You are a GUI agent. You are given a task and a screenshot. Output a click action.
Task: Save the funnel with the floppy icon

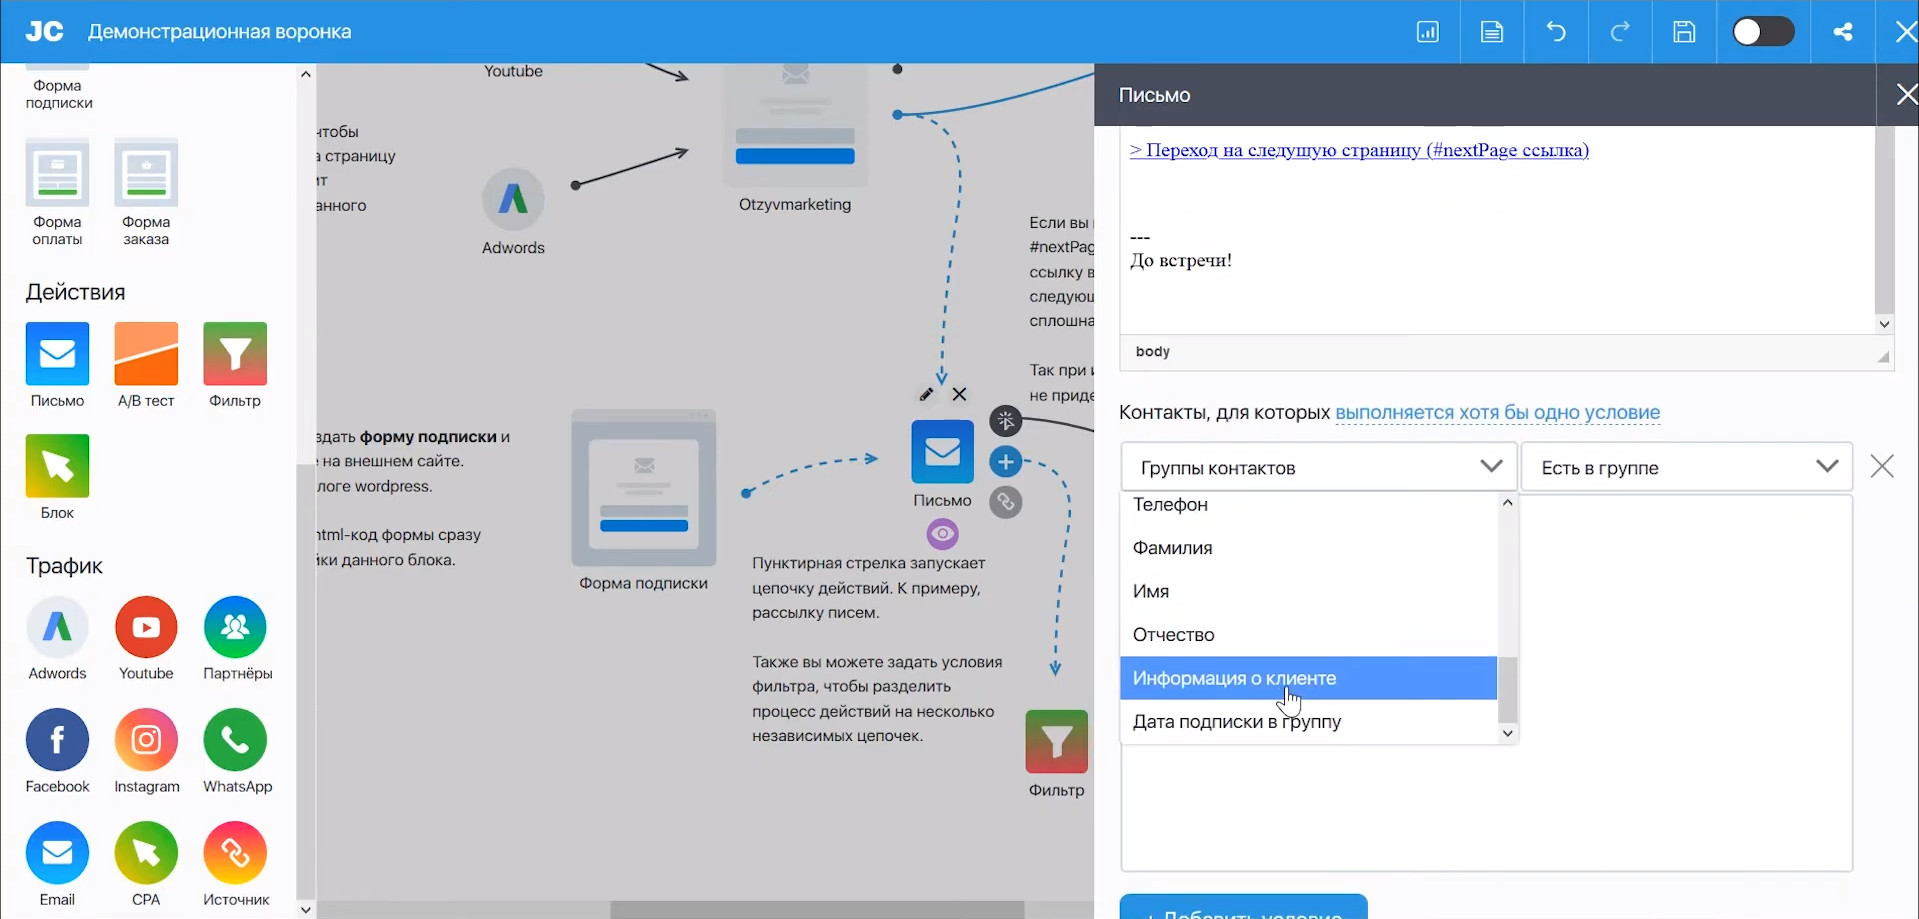1684,32
